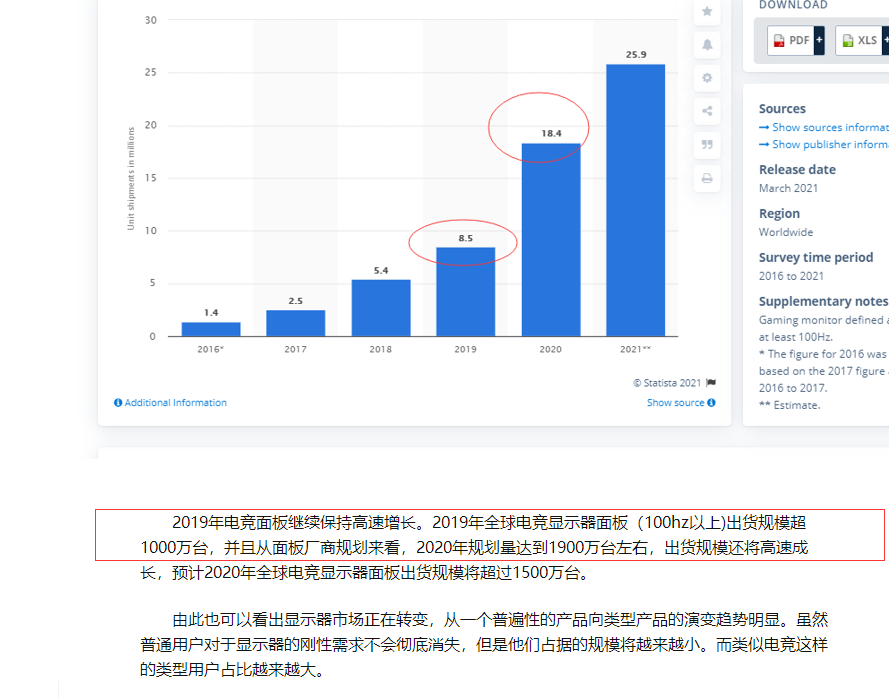Click the March 2021 release date text

(788, 188)
